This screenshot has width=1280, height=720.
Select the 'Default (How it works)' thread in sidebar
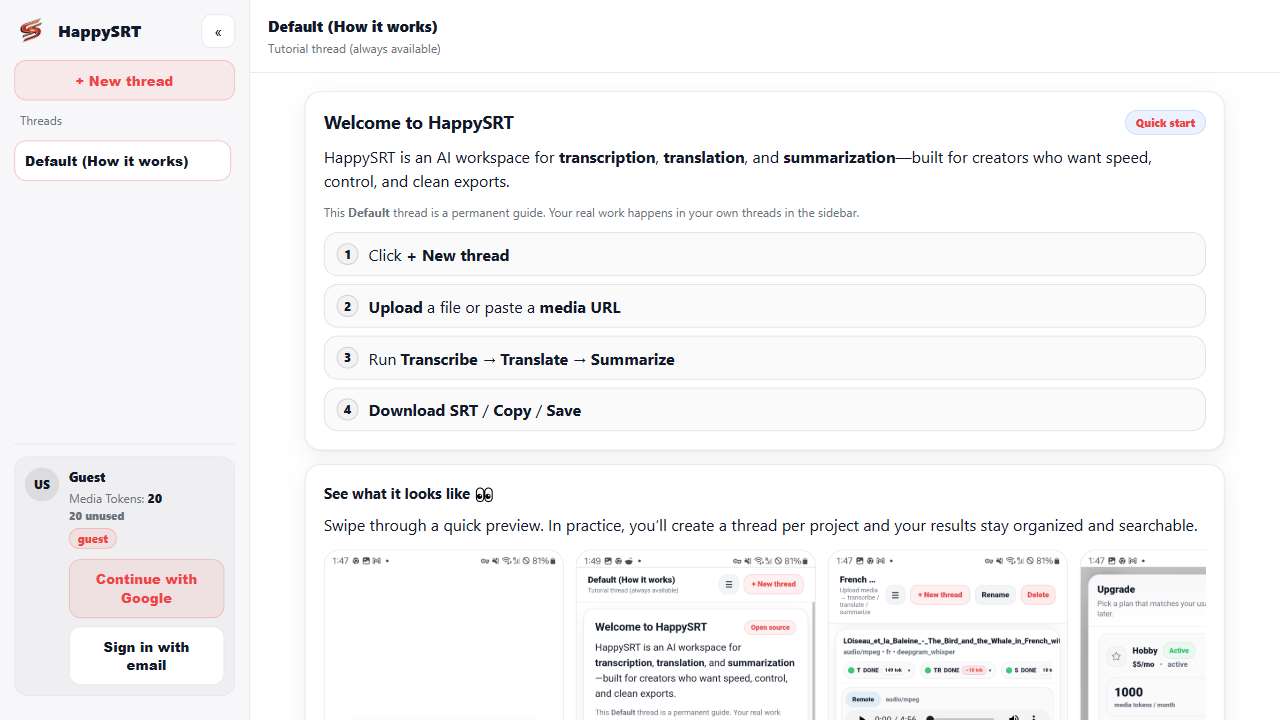[x=122, y=160]
